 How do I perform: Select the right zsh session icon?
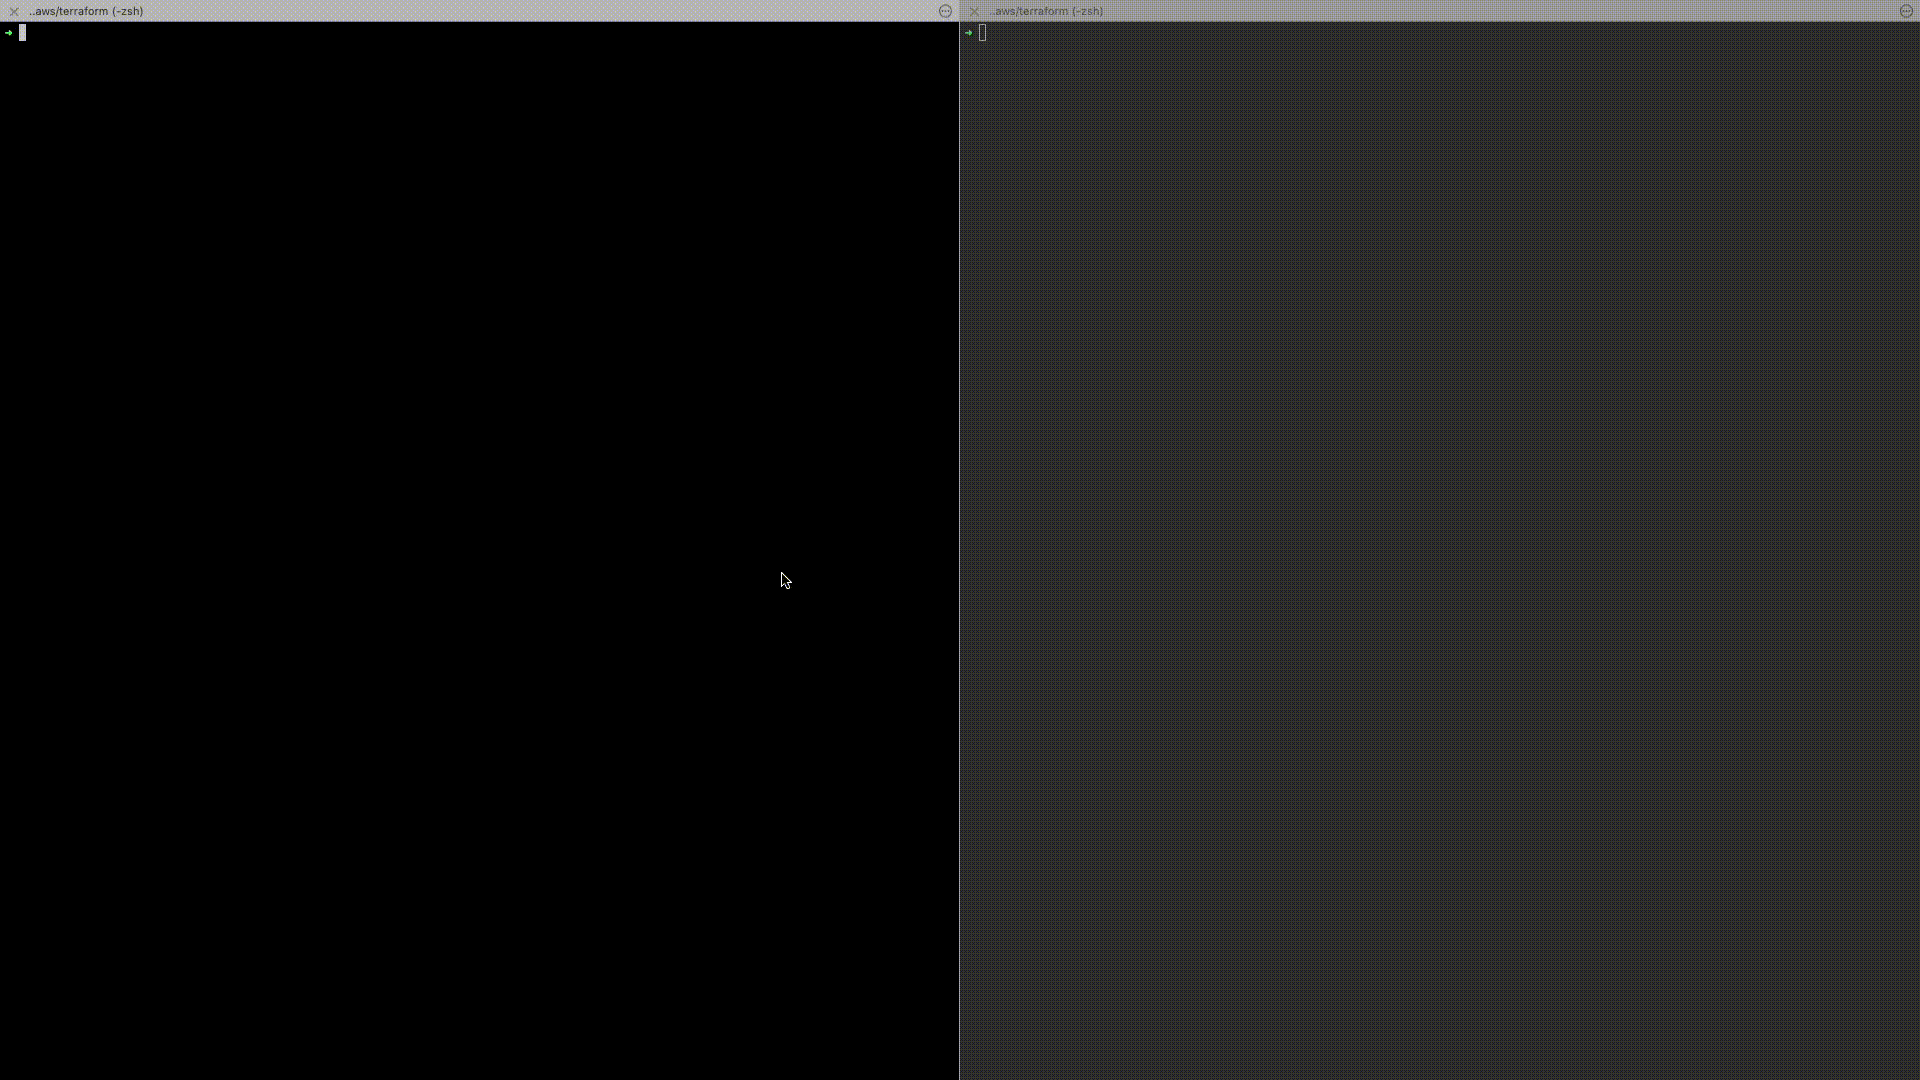(x=1905, y=11)
